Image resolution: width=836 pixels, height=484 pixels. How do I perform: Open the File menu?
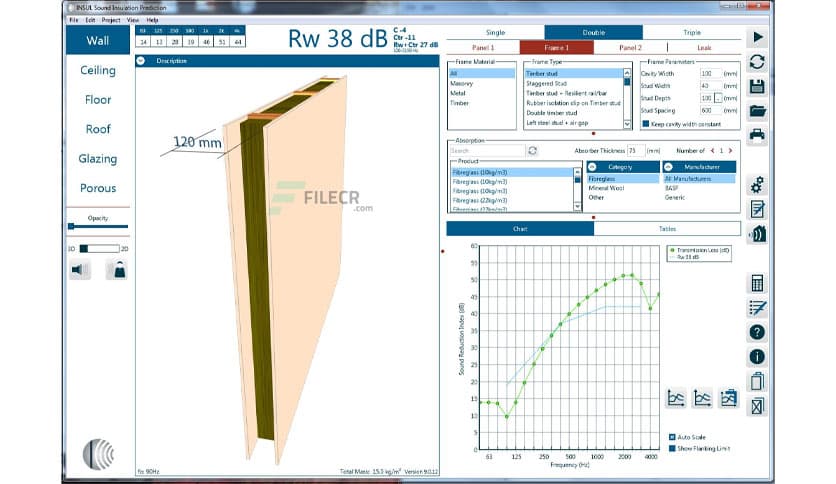pyautogui.click(x=74, y=20)
